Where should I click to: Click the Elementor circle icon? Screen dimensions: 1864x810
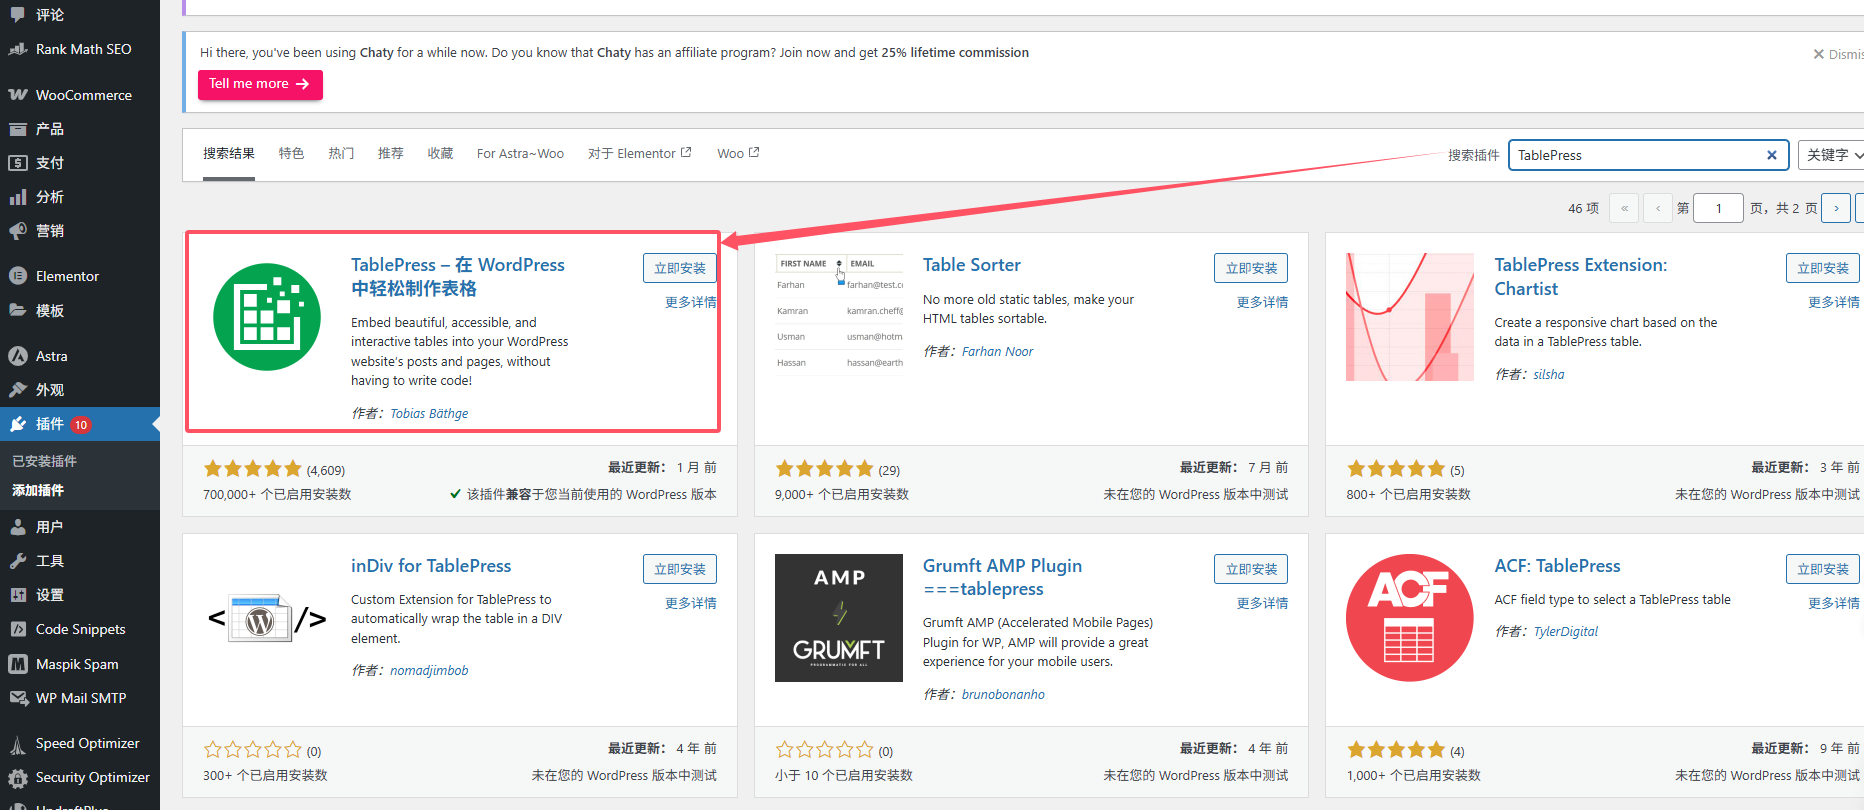[x=18, y=276]
